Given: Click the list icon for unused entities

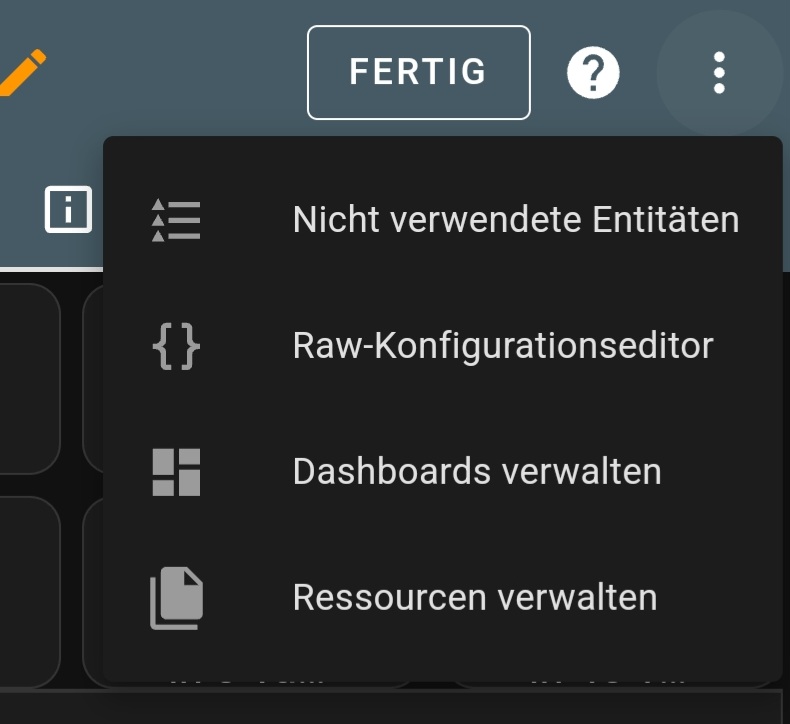Looking at the screenshot, I should pos(176,220).
